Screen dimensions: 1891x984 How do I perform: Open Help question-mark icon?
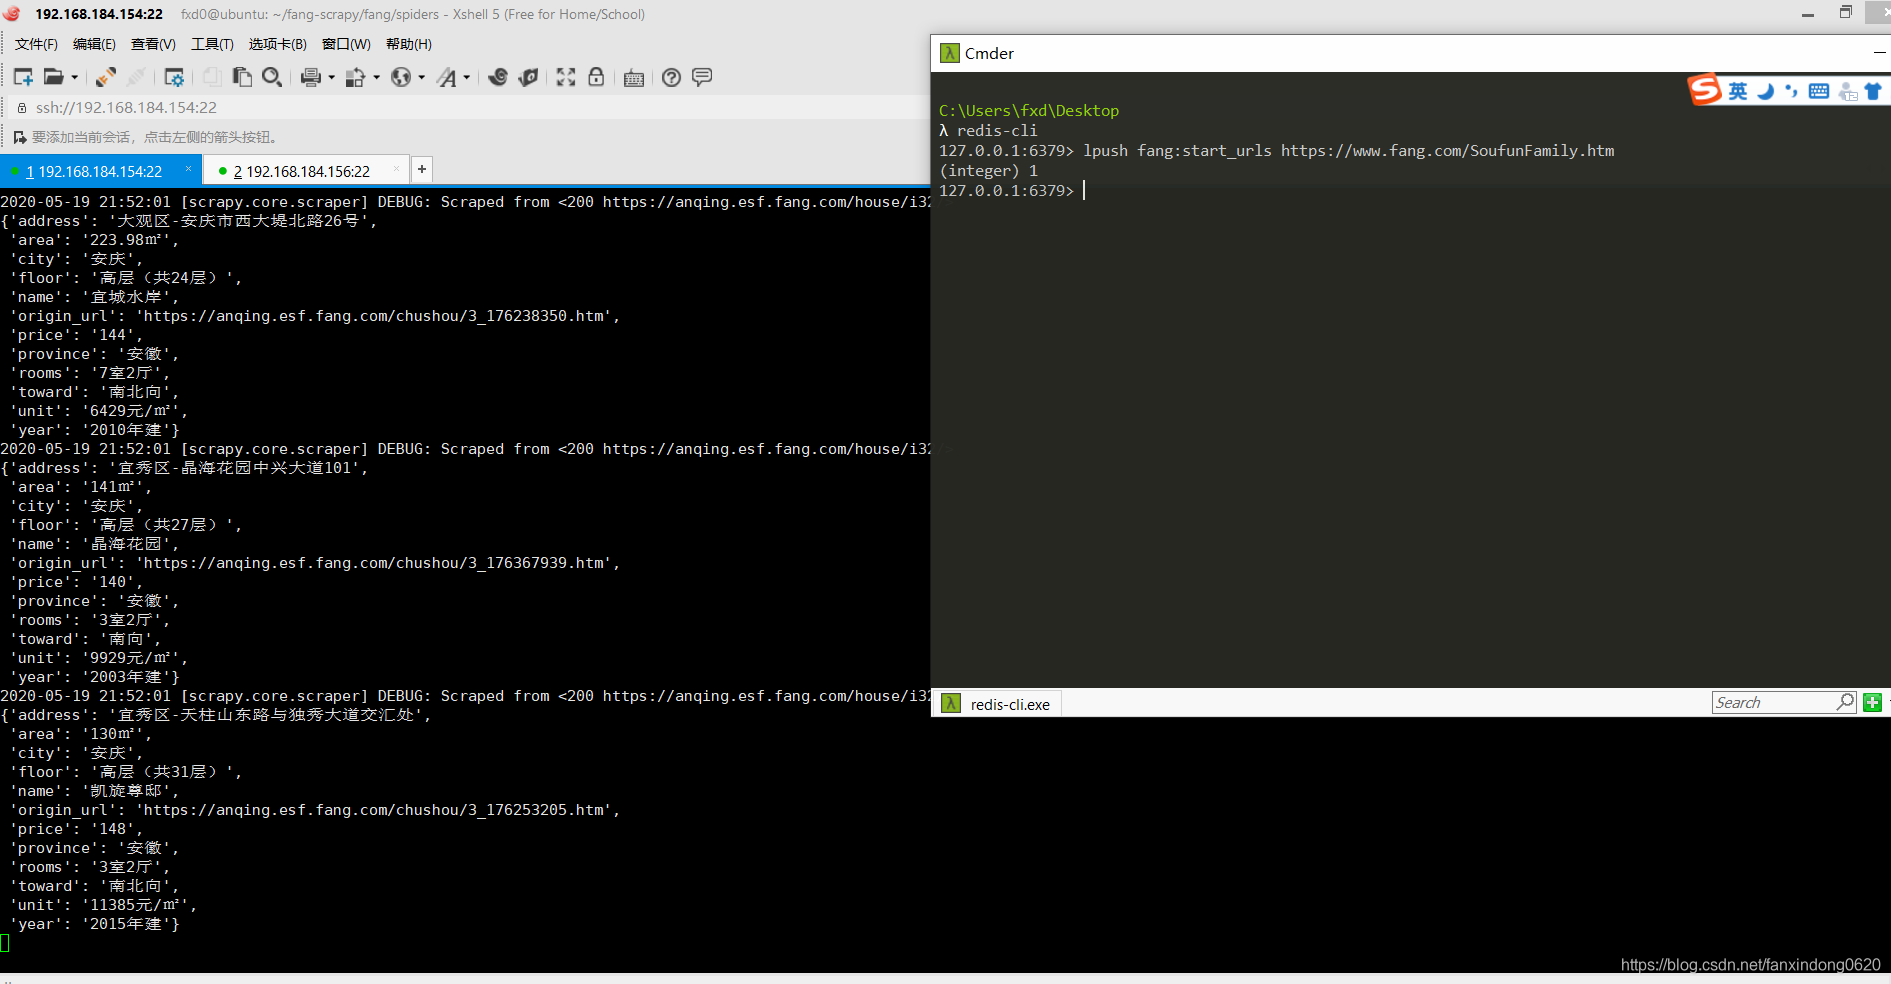pyautogui.click(x=672, y=77)
